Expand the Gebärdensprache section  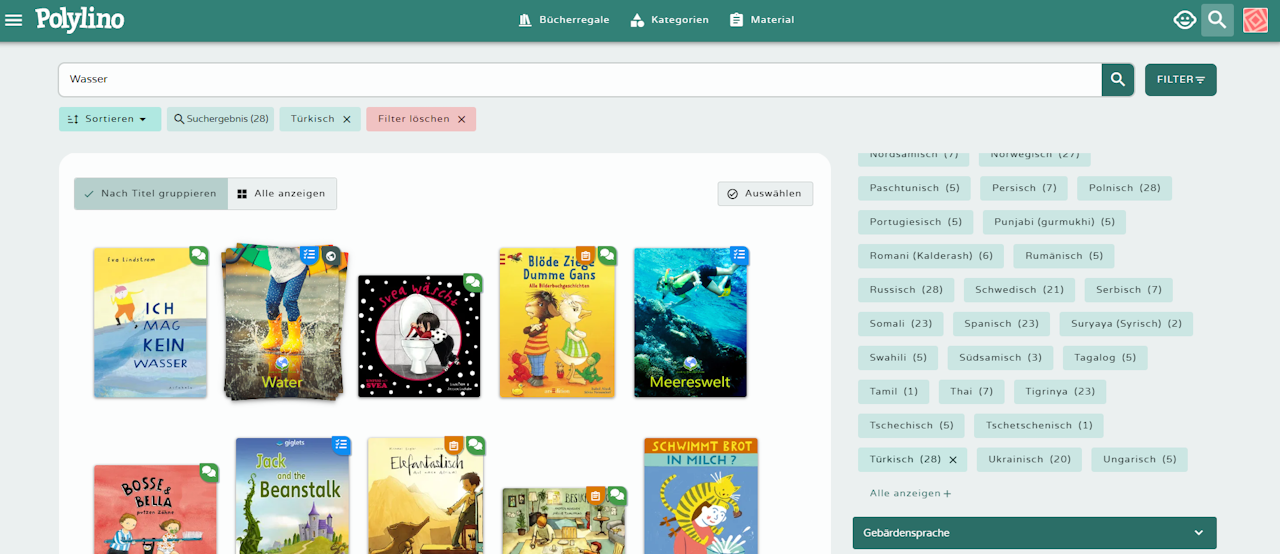tap(1034, 533)
